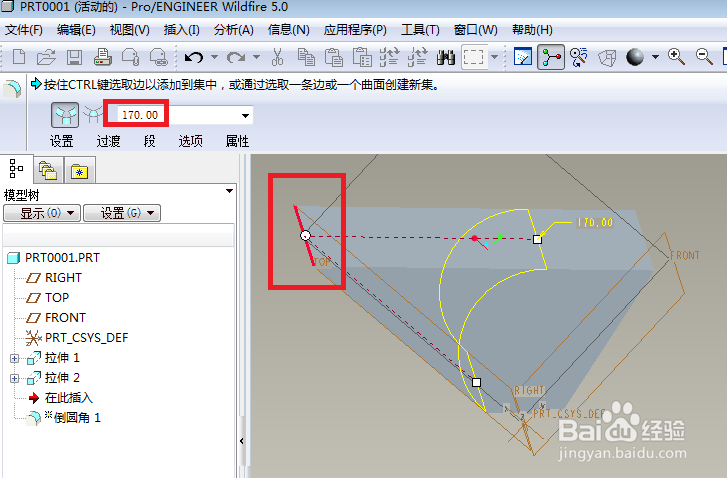
Task: Cut with the scissors icon
Action: click(x=277, y=57)
